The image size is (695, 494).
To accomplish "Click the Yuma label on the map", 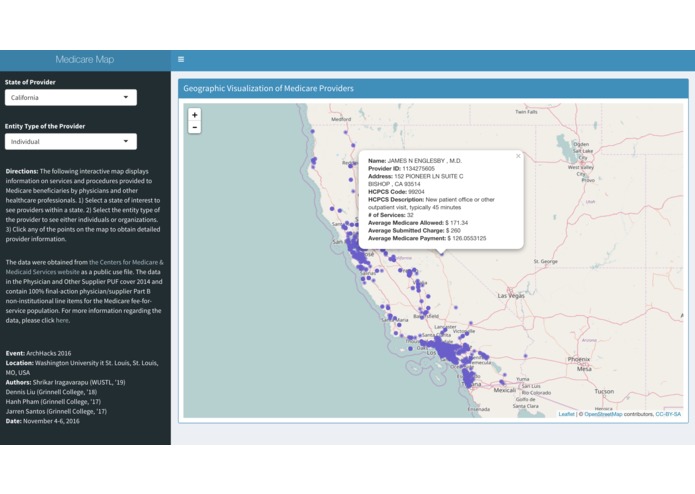I will [x=523, y=379].
